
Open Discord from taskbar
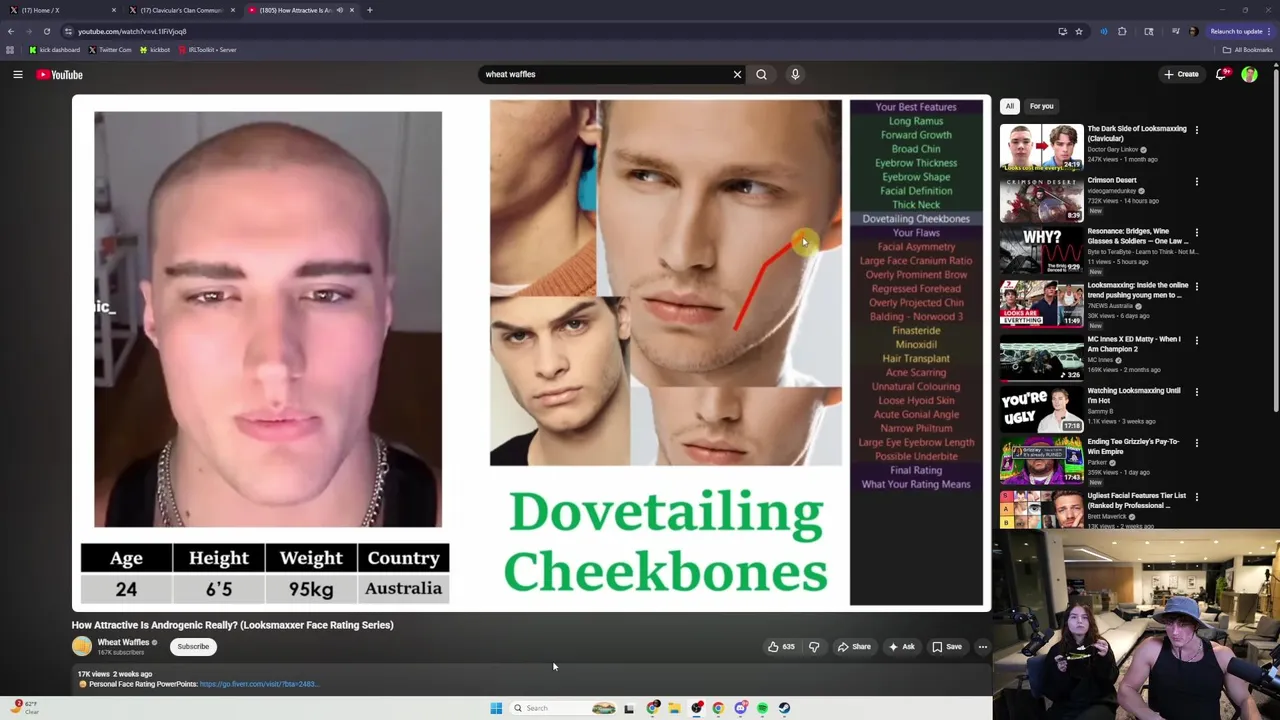pyautogui.click(x=740, y=708)
